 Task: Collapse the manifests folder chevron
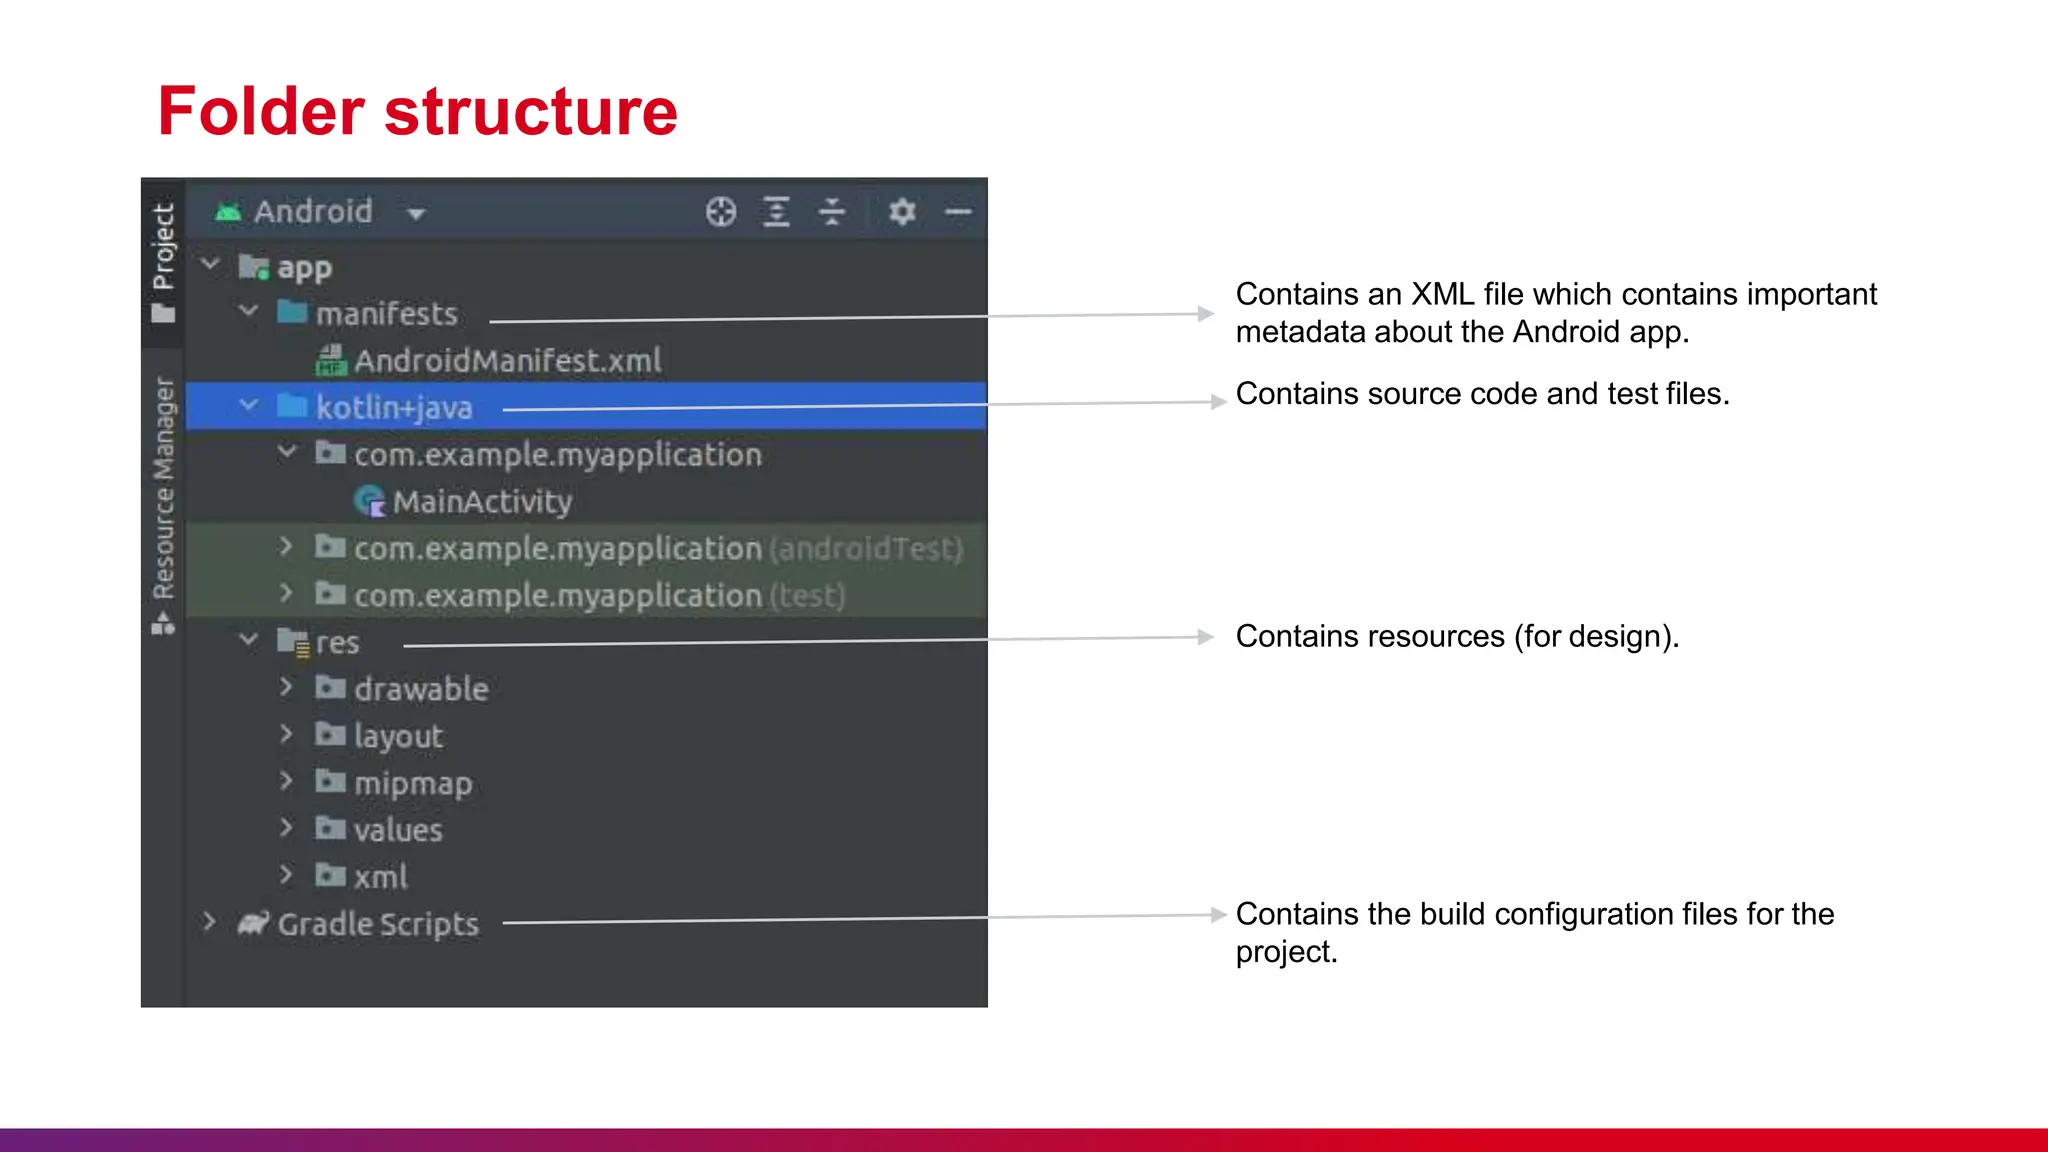point(249,312)
